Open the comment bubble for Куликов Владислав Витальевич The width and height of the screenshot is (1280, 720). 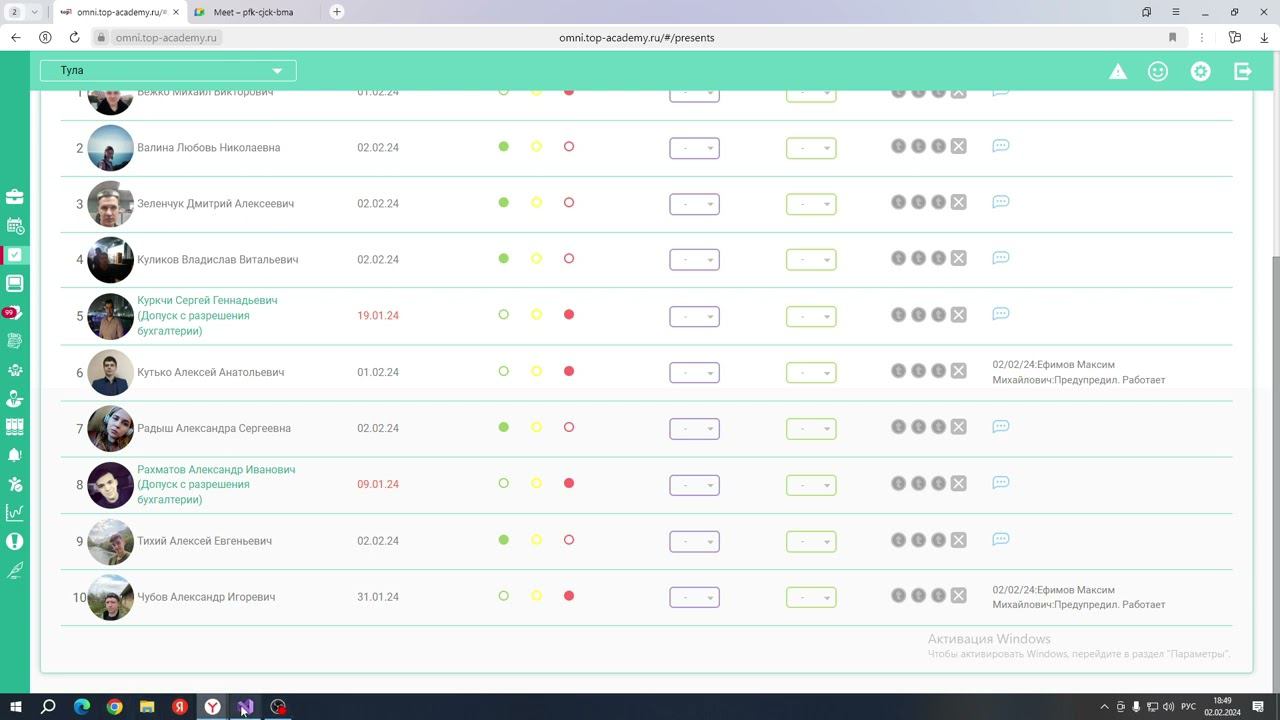coord(1000,258)
